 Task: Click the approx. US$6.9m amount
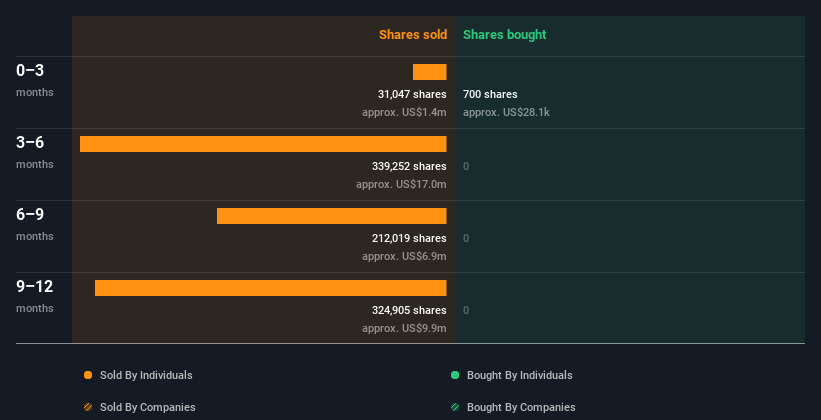[404, 256]
